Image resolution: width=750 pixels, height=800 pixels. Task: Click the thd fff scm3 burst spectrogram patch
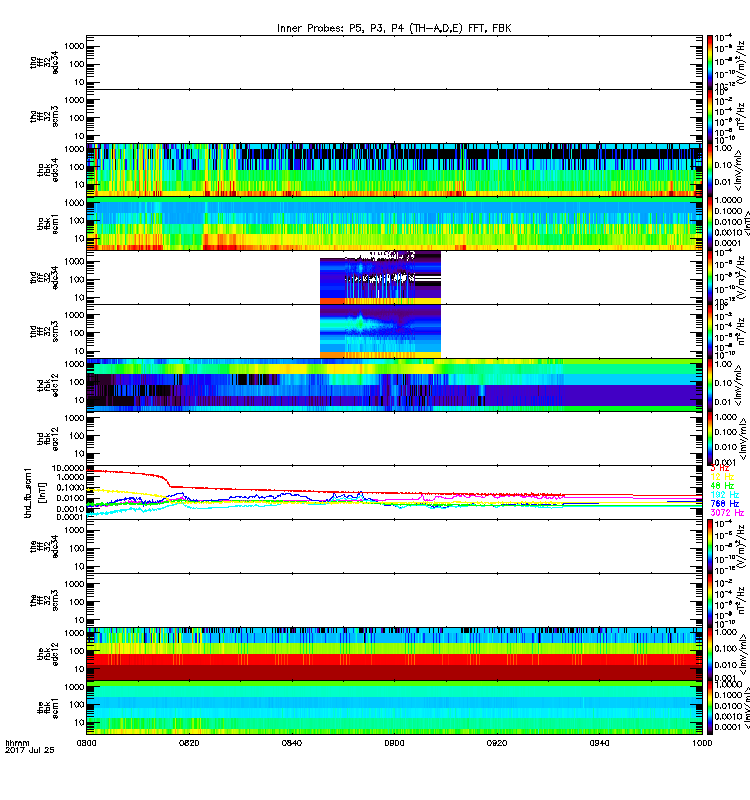(380, 332)
